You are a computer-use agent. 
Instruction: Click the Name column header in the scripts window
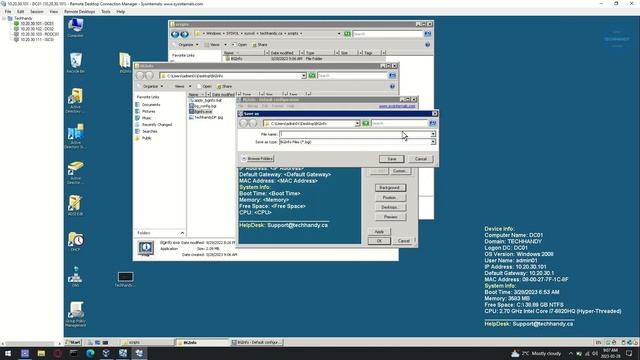tap(244, 53)
